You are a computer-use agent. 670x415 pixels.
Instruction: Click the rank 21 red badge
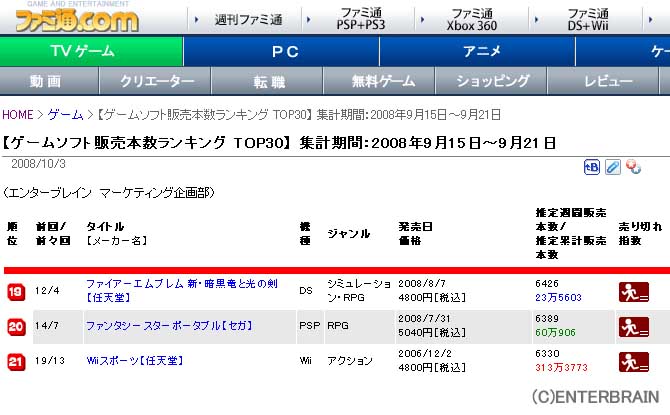(x=16, y=362)
